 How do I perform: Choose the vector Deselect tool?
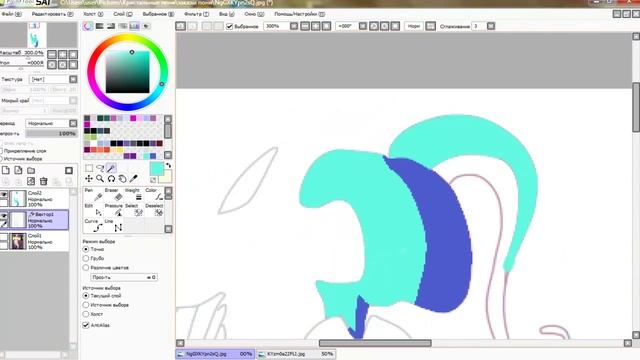(154, 210)
